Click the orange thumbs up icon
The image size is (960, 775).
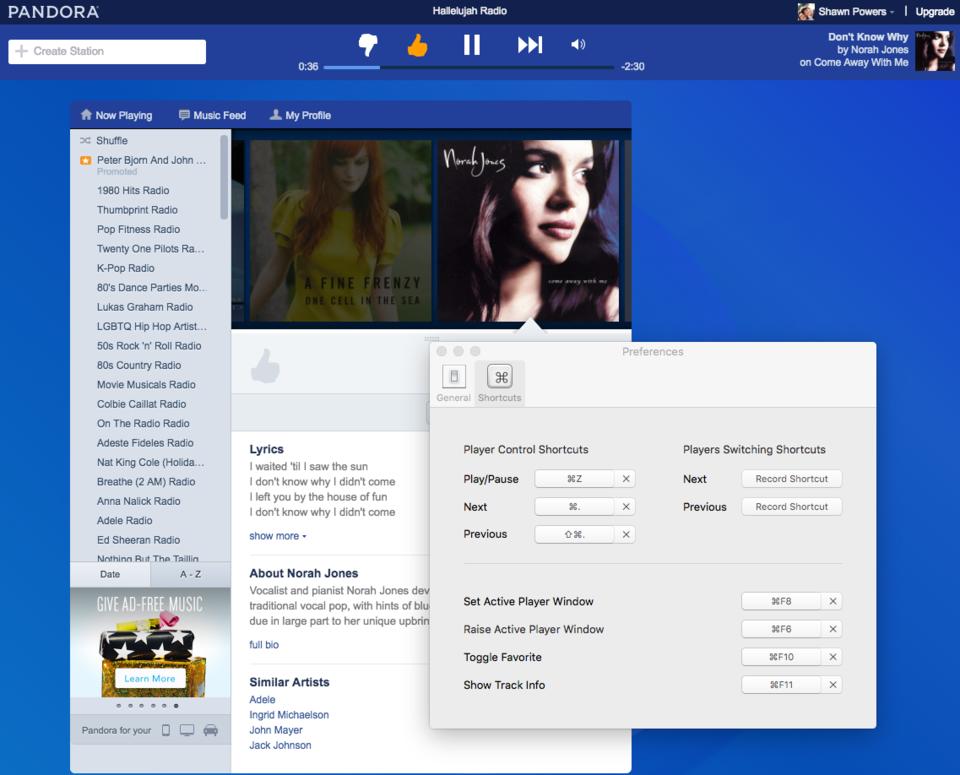(417, 45)
